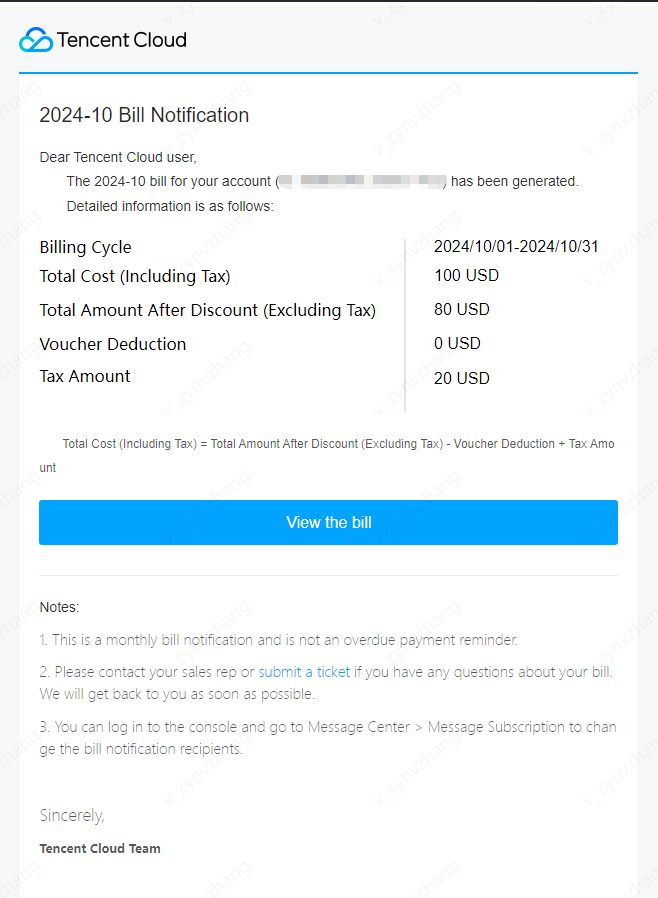Screen dimensions: 658x898
Task: Click the Total Cost formula explanation text
Action: click(x=327, y=455)
